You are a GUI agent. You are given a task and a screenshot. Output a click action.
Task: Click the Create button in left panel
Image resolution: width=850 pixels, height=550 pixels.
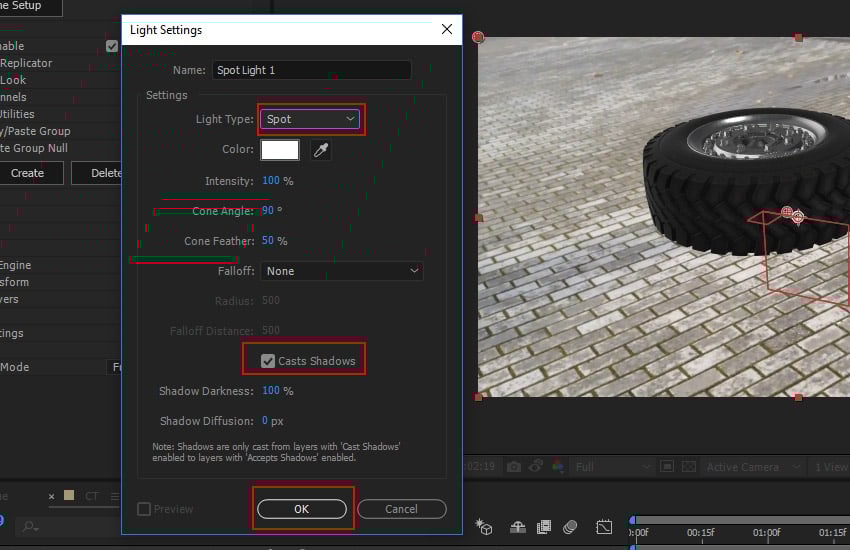click(31, 173)
